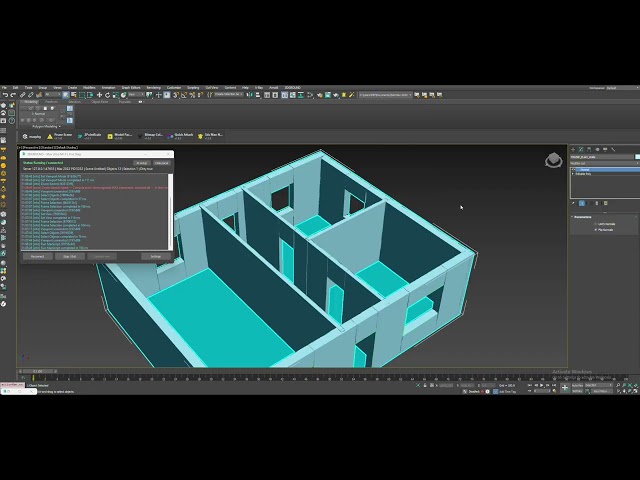Open the 3DGROUND menu
This screenshot has width=640, height=480.
[x=292, y=87]
